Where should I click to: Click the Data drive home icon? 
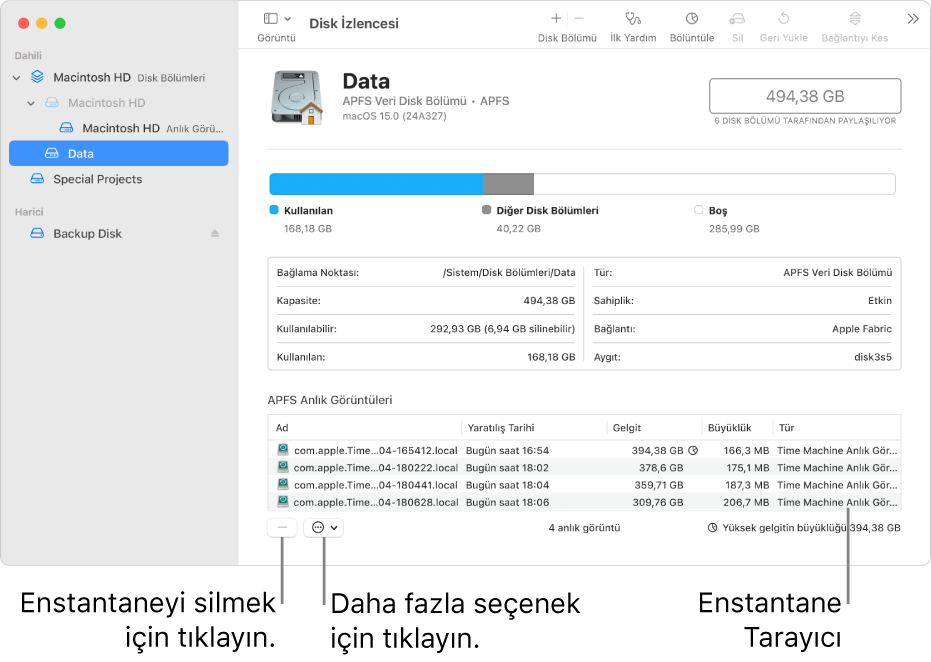coord(297,98)
